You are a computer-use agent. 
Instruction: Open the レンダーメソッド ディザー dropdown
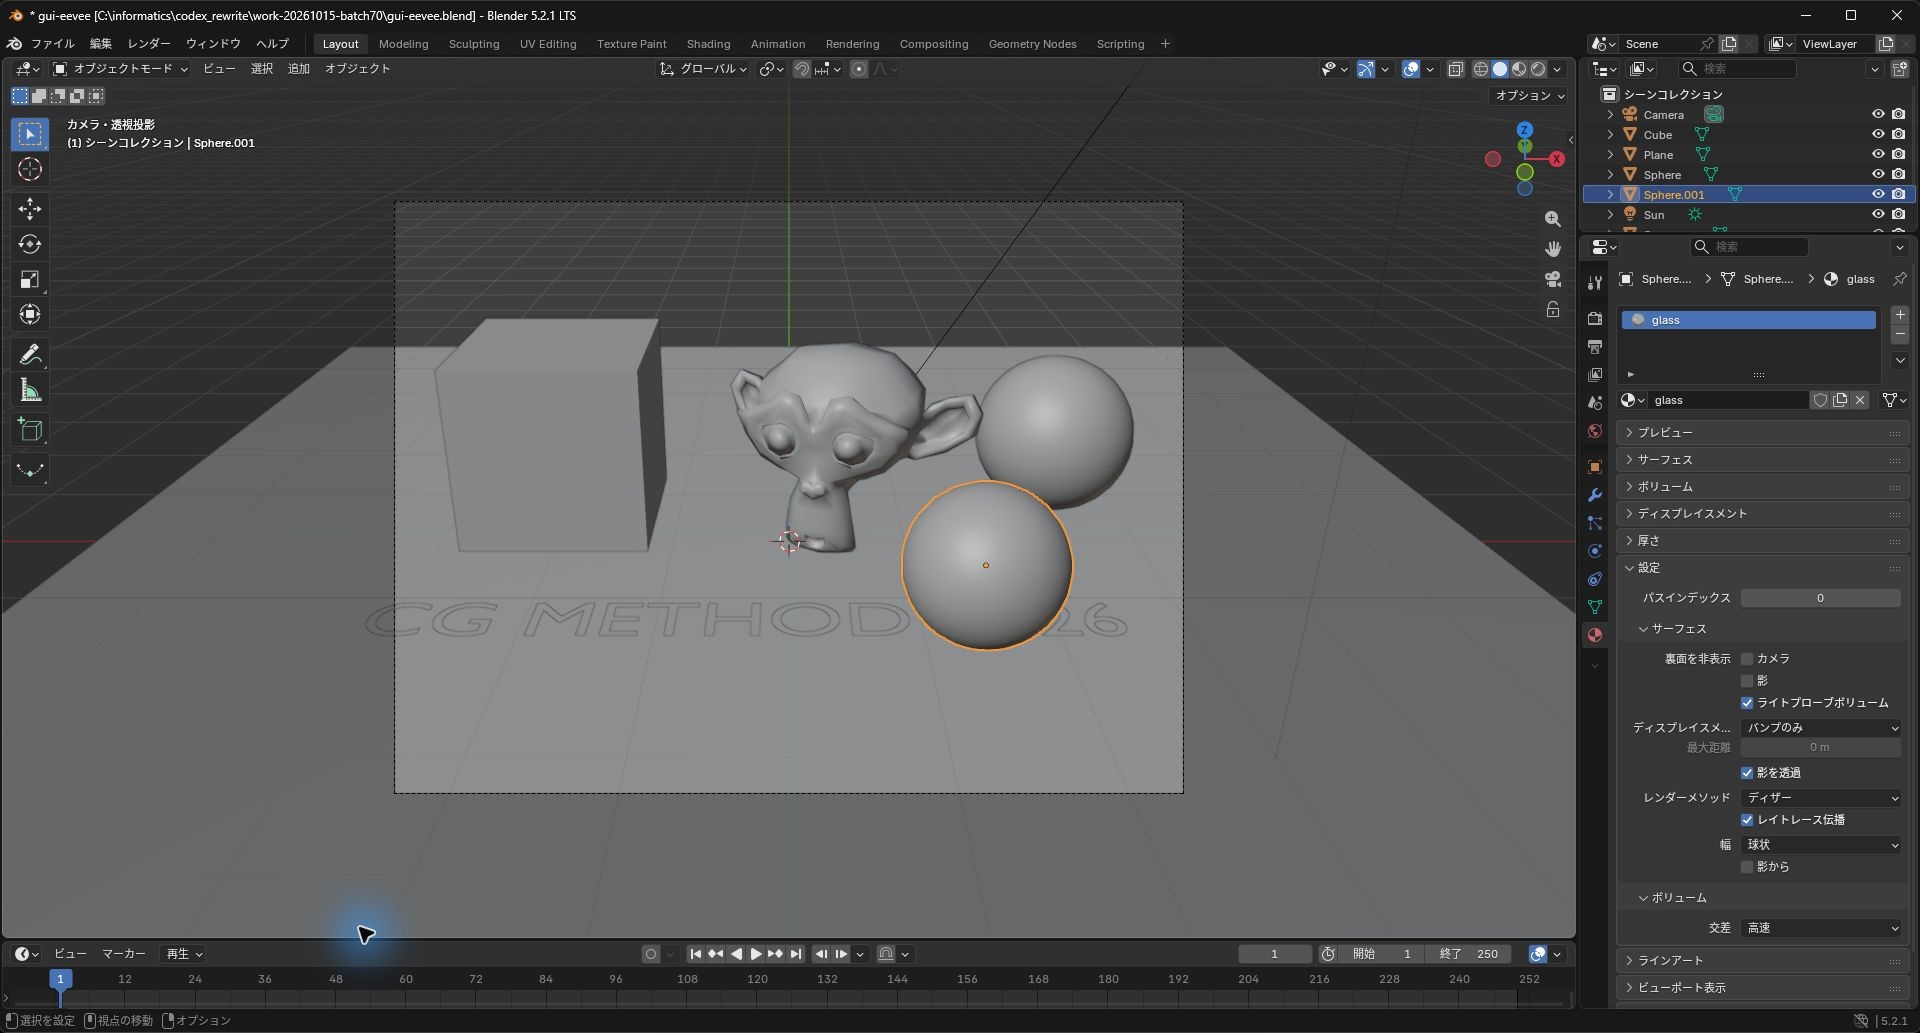pyautogui.click(x=1821, y=798)
